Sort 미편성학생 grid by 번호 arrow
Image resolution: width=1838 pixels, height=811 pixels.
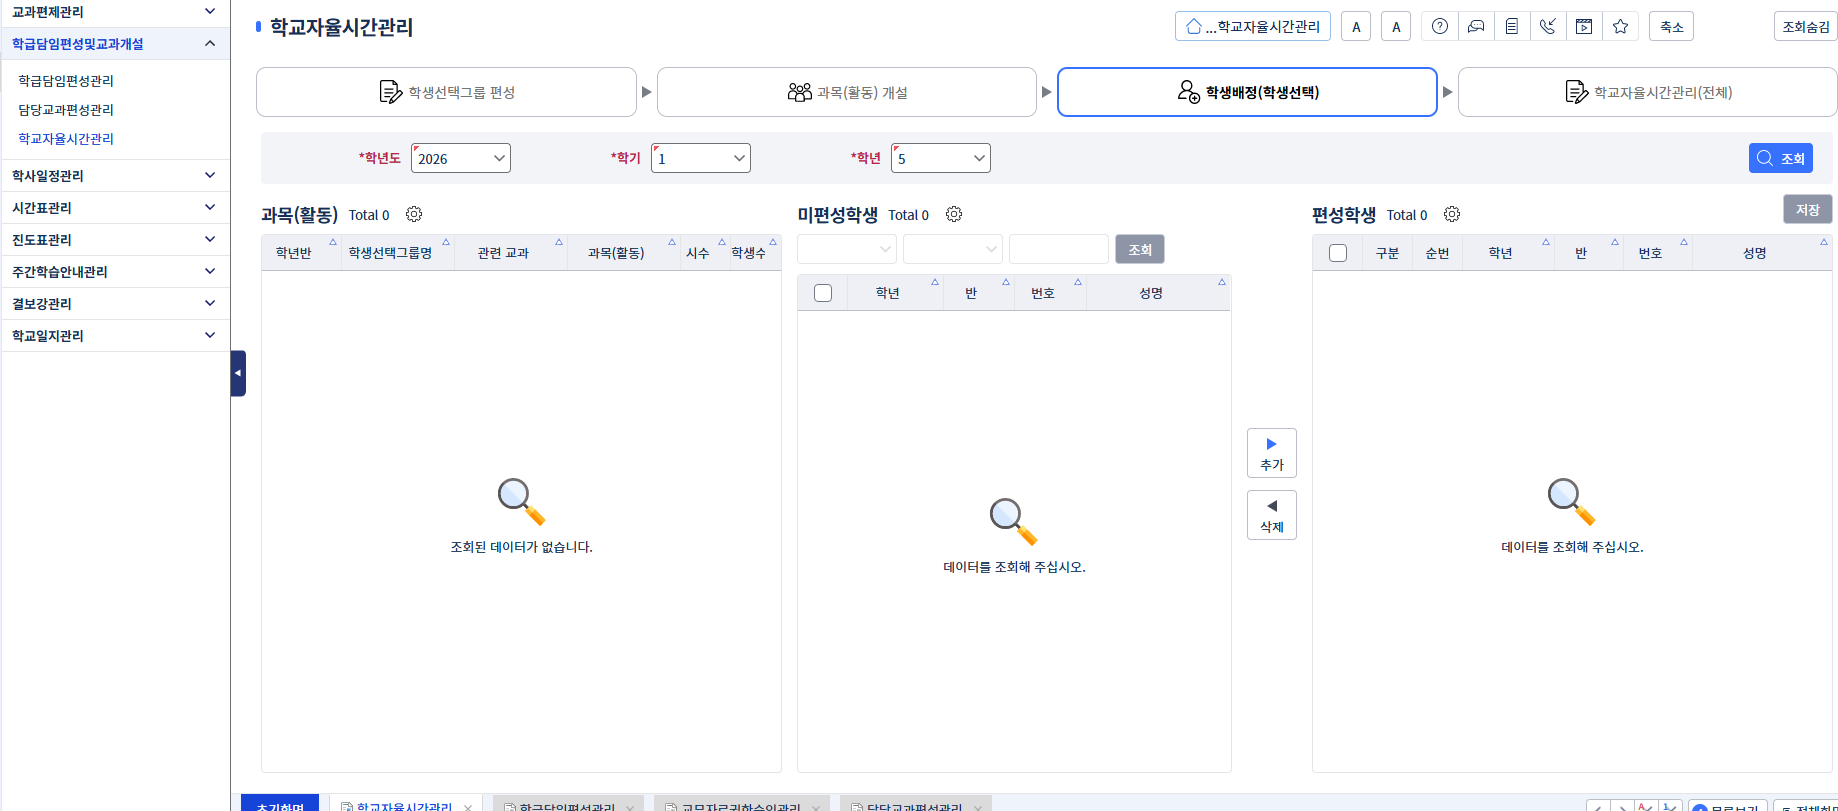click(1078, 282)
